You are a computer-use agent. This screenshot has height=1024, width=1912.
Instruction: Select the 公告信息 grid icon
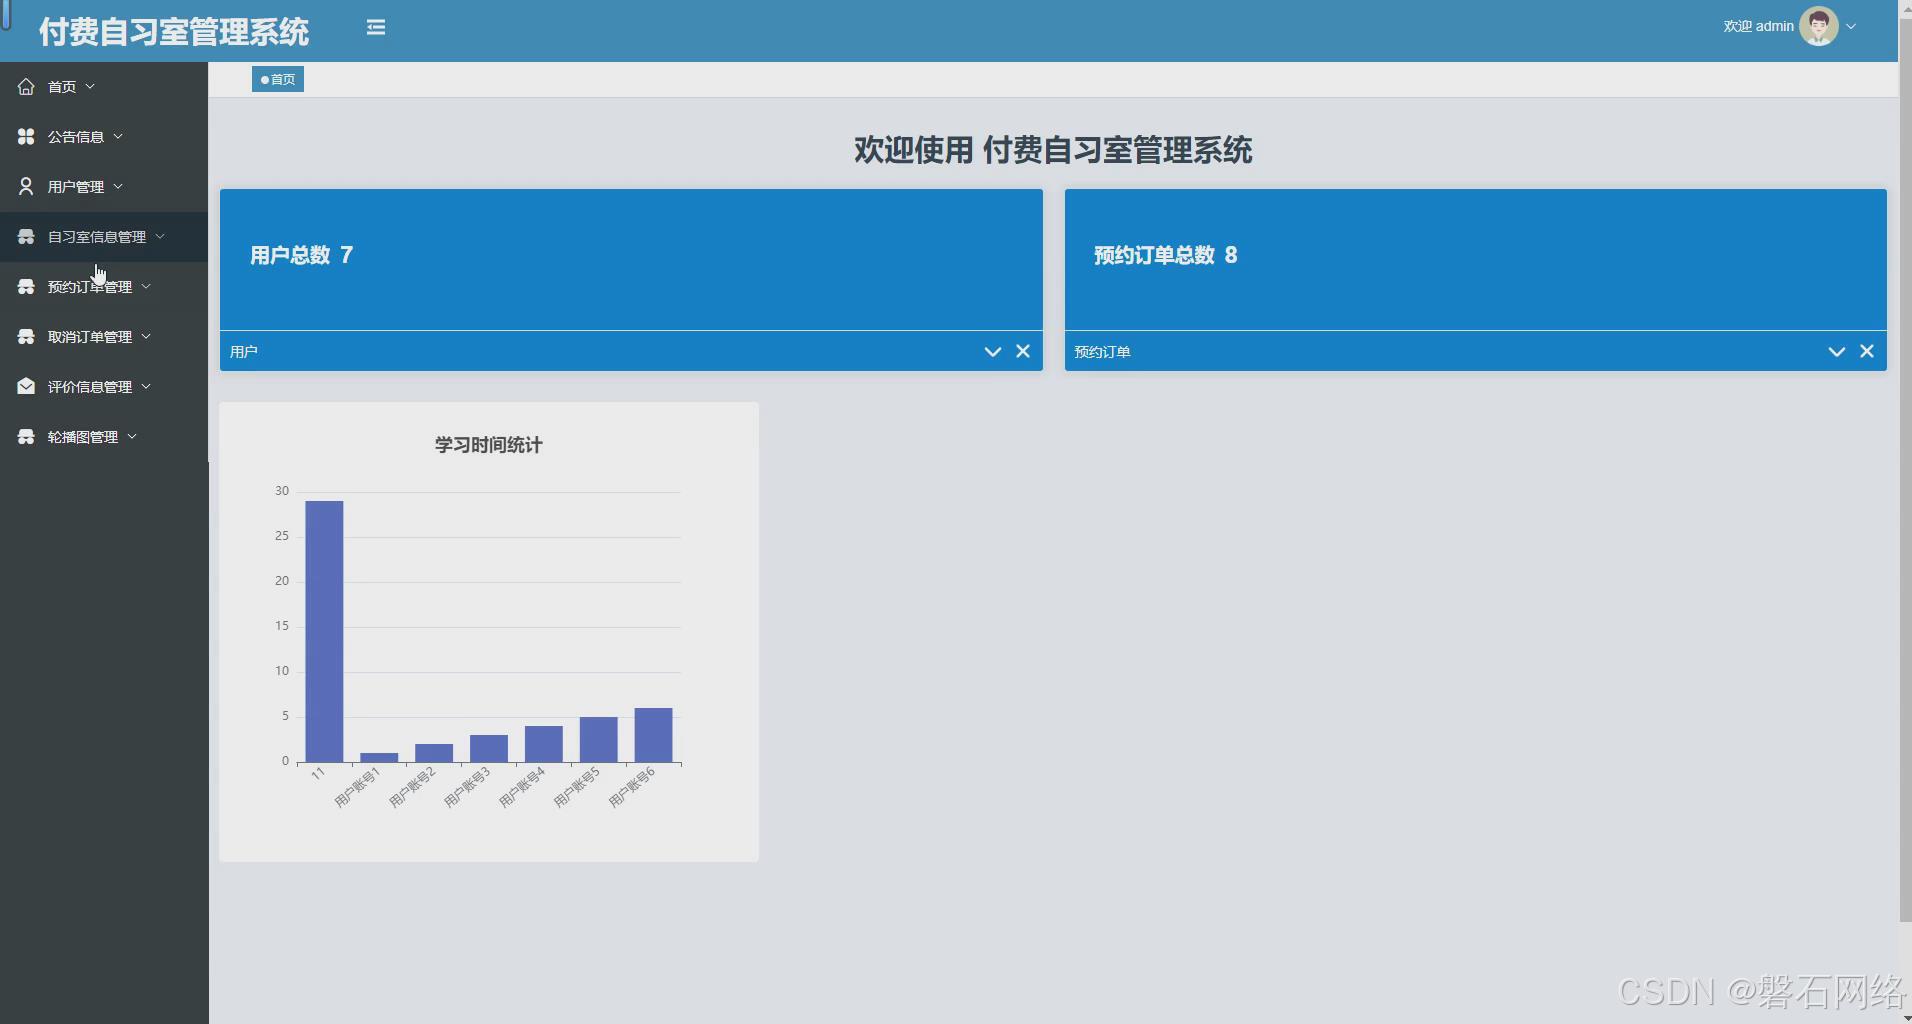(x=26, y=136)
